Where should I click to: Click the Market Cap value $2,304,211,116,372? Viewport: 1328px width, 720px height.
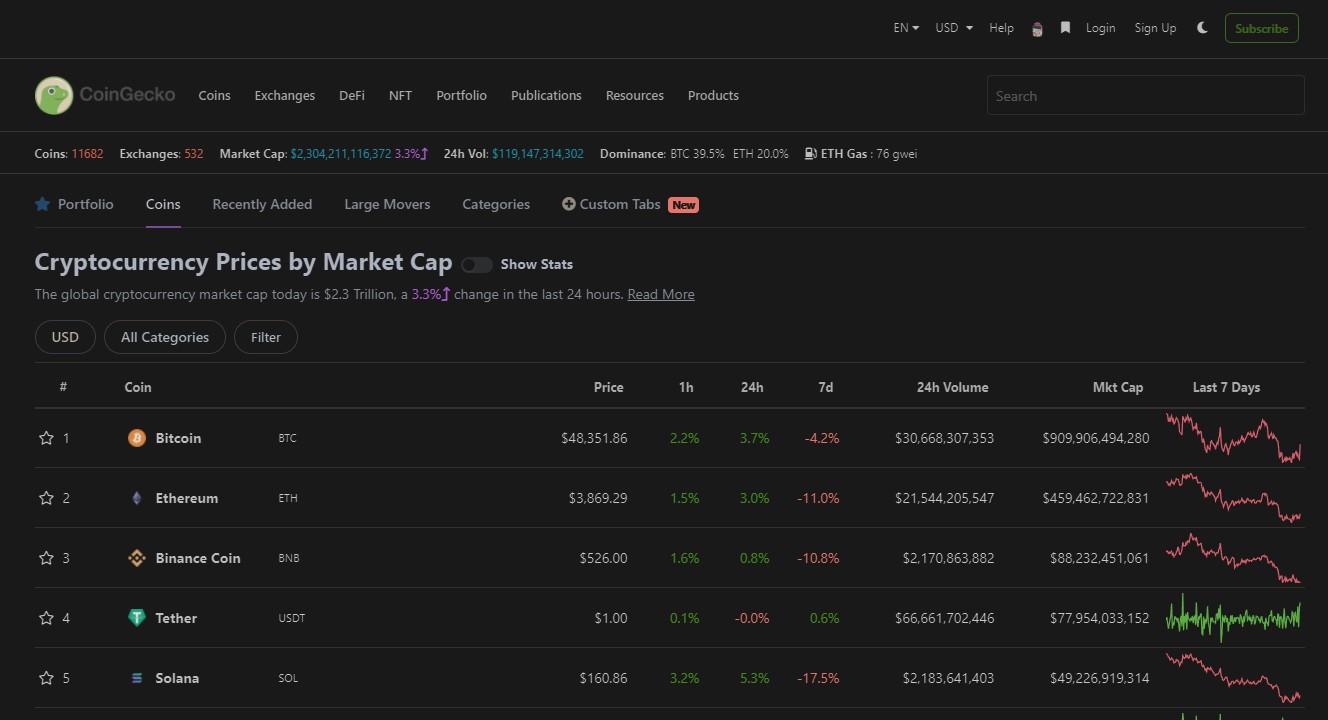coord(341,154)
